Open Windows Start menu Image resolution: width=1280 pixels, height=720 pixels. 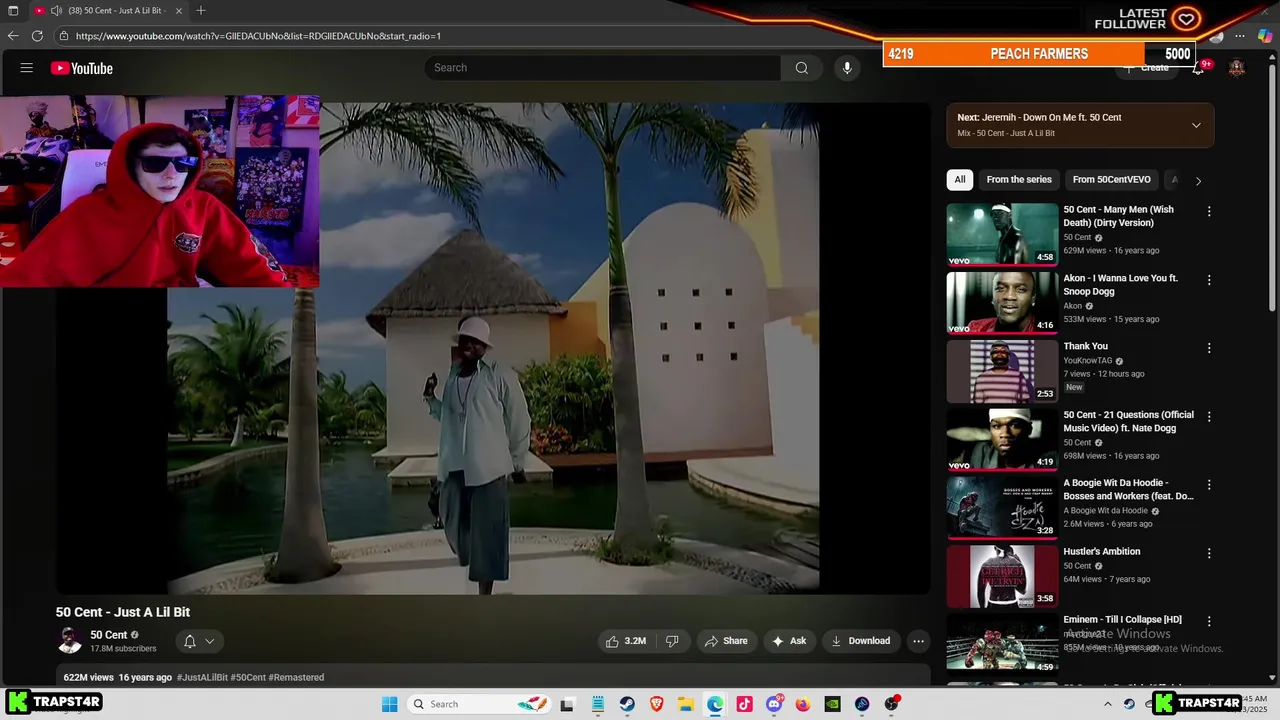coord(390,704)
